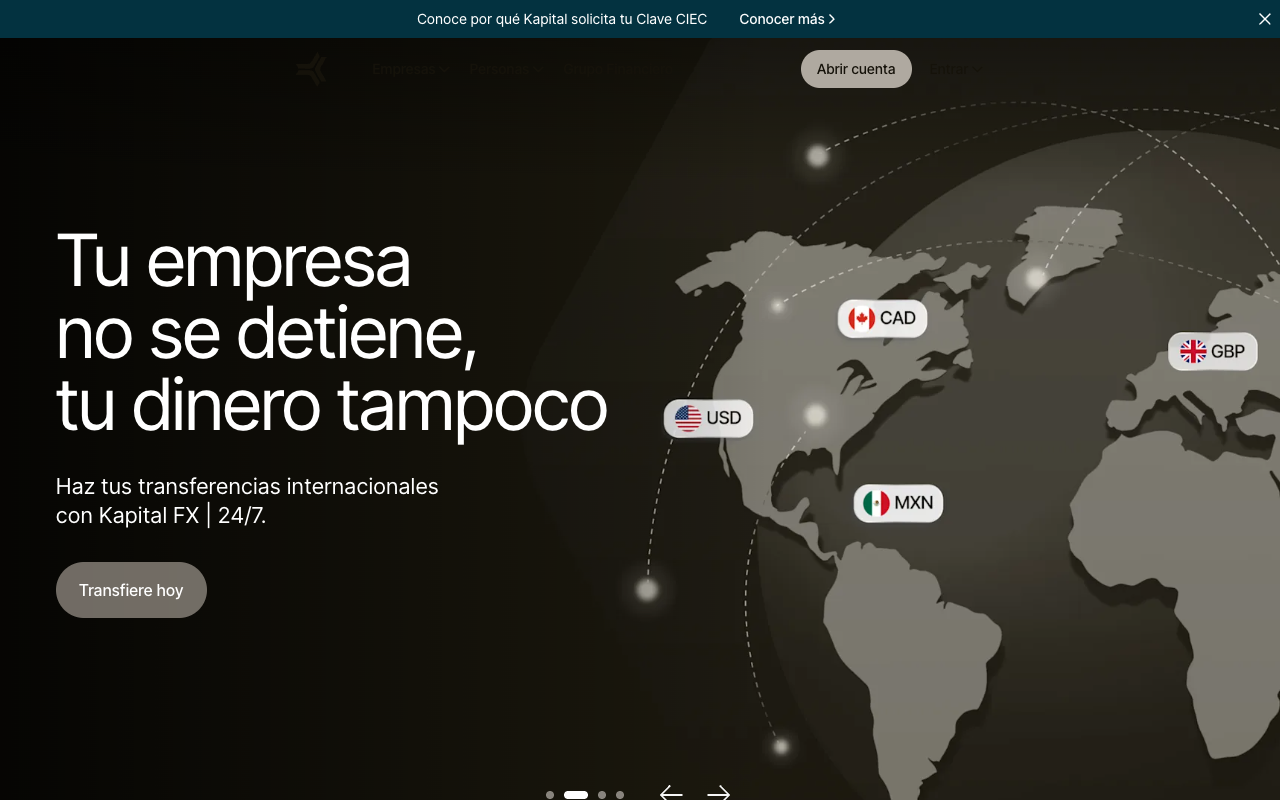Select the third carousel dot indicator
The width and height of the screenshot is (1280, 800).
click(x=602, y=795)
